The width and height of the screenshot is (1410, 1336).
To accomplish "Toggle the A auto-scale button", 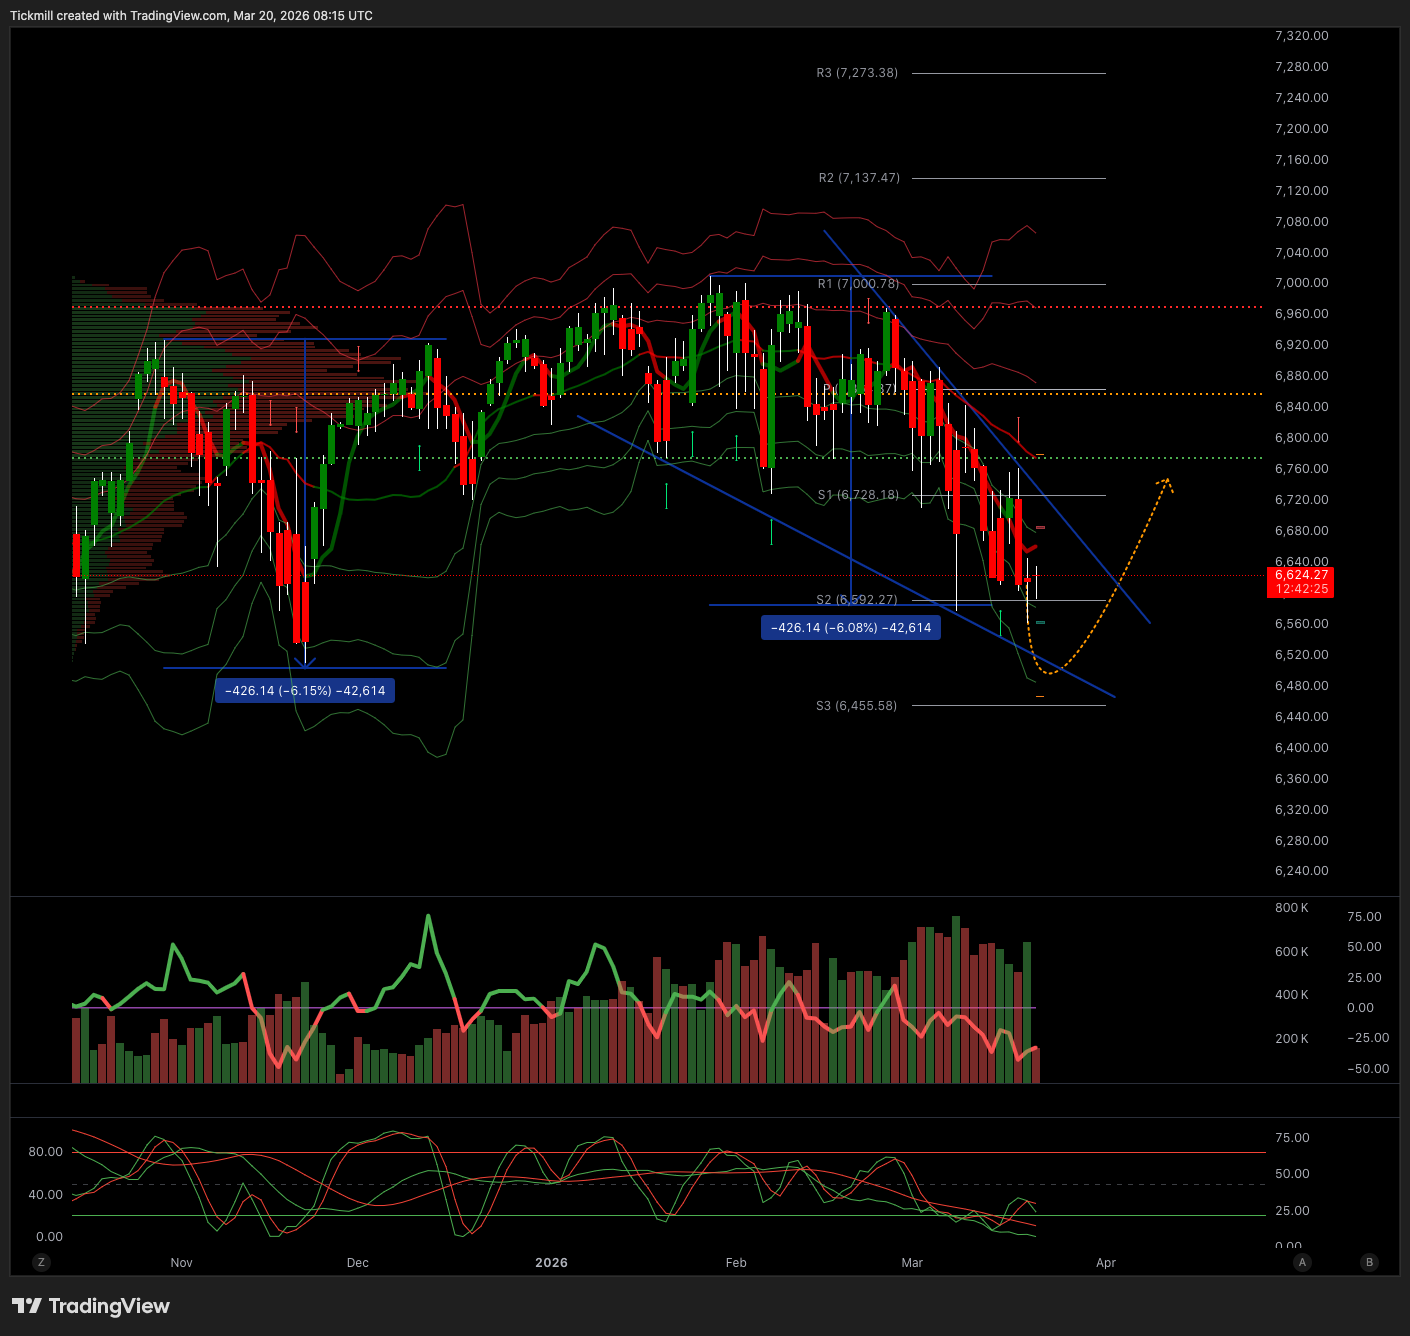I will point(1302,1262).
